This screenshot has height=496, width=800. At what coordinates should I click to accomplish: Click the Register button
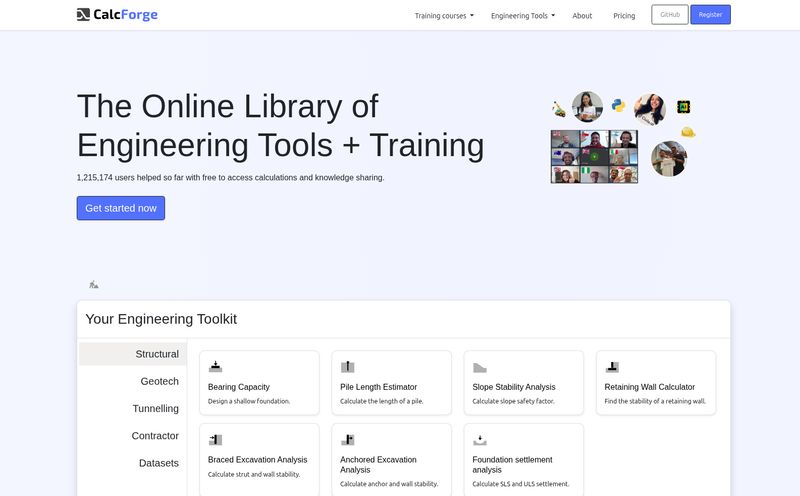[710, 15]
